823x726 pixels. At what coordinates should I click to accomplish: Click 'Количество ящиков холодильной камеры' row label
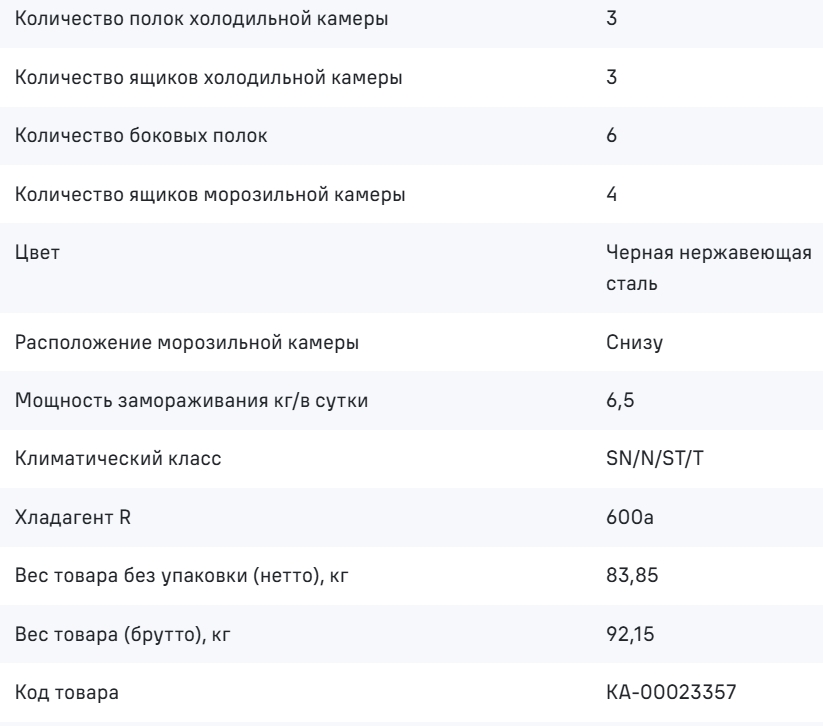click(208, 78)
